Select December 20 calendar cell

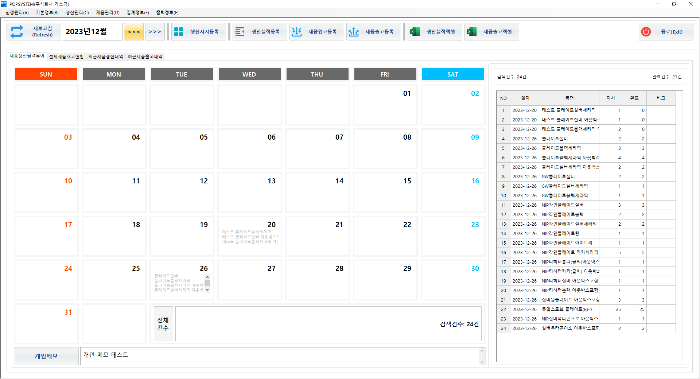click(249, 237)
